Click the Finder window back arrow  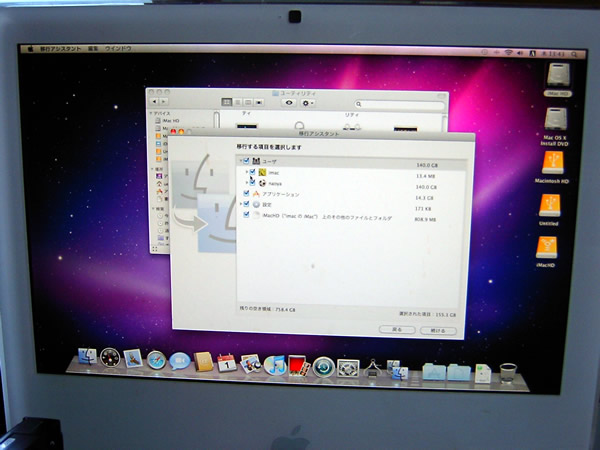coord(155,101)
